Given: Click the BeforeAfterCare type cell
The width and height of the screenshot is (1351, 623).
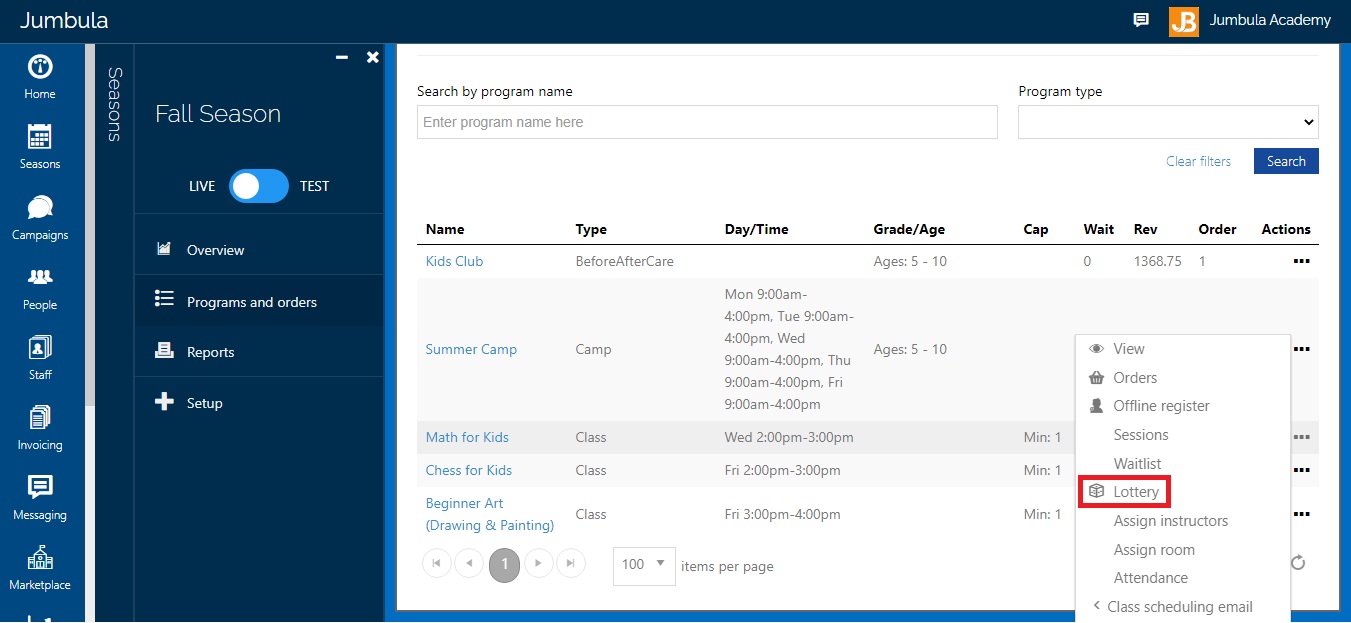Looking at the screenshot, I should (x=624, y=261).
